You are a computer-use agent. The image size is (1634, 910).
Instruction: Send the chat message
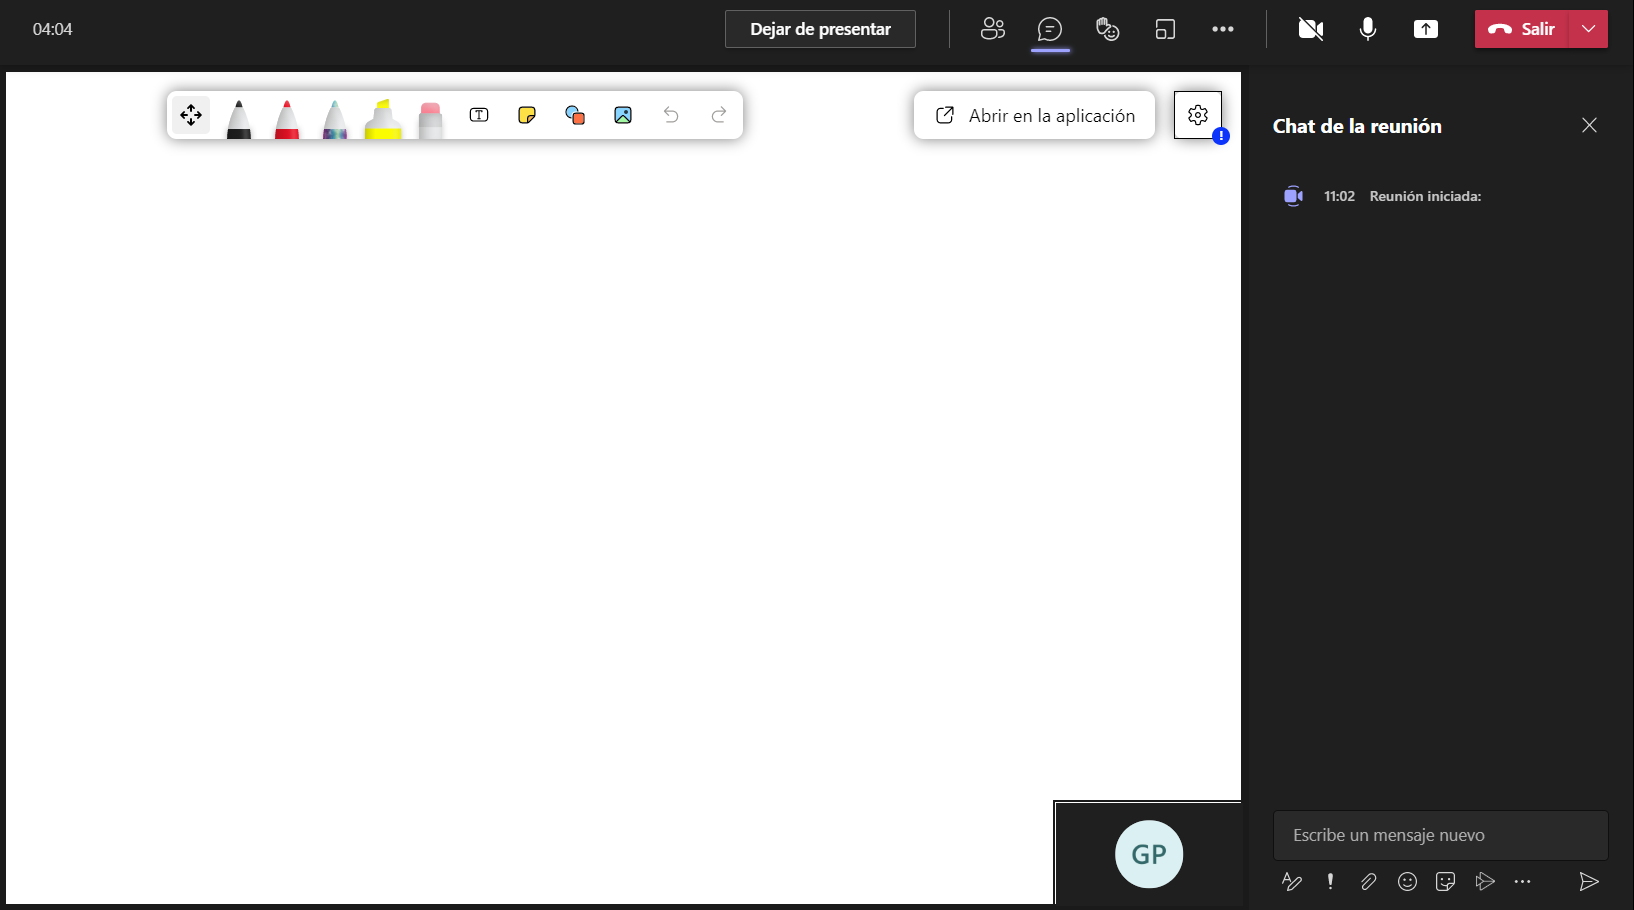point(1589,881)
